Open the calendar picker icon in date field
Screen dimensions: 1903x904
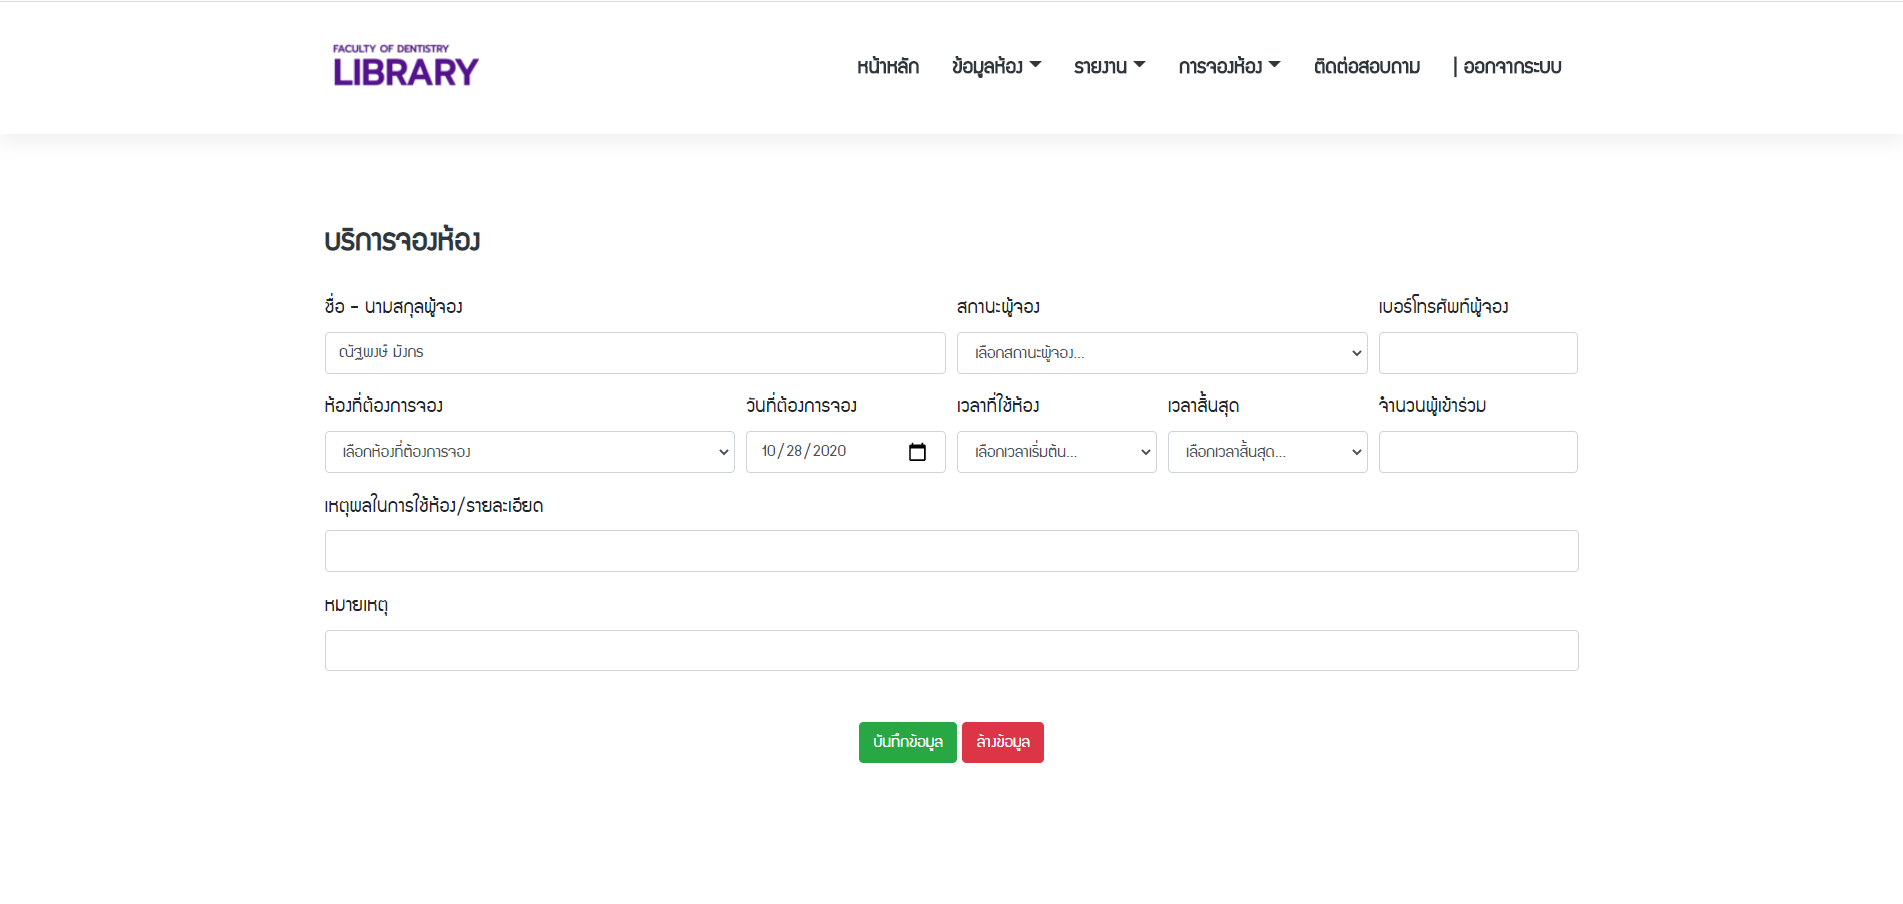(917, 452)
